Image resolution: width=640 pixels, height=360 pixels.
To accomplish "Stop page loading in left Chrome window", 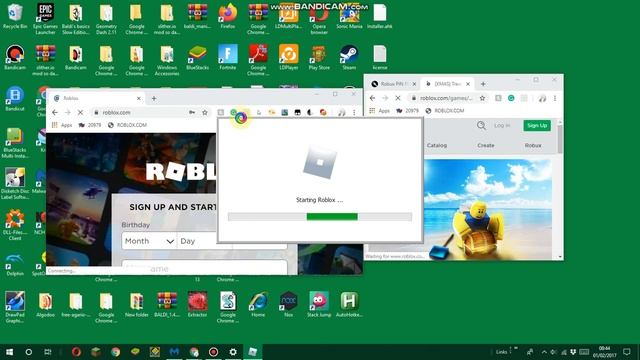I will (x=80, y=112).
